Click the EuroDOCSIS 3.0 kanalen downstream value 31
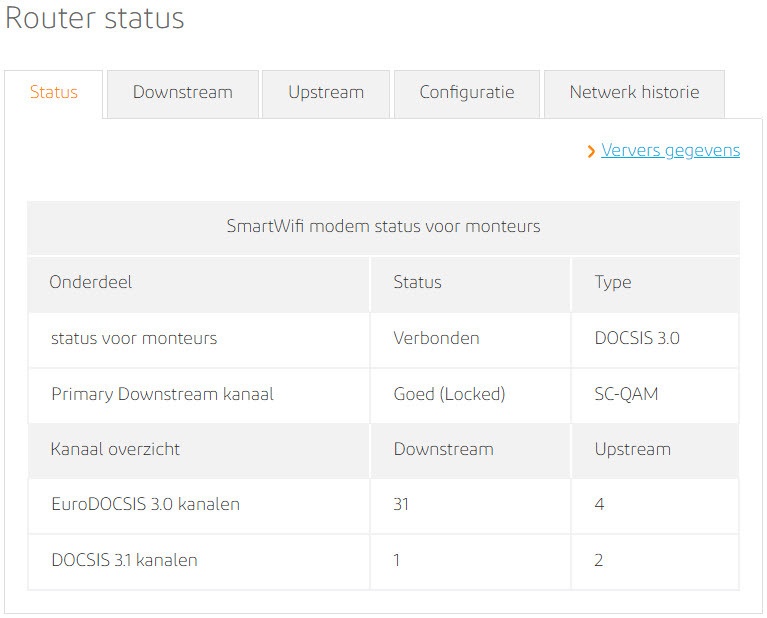This screenshot has width=767, height=618. [x=402, y=505]
